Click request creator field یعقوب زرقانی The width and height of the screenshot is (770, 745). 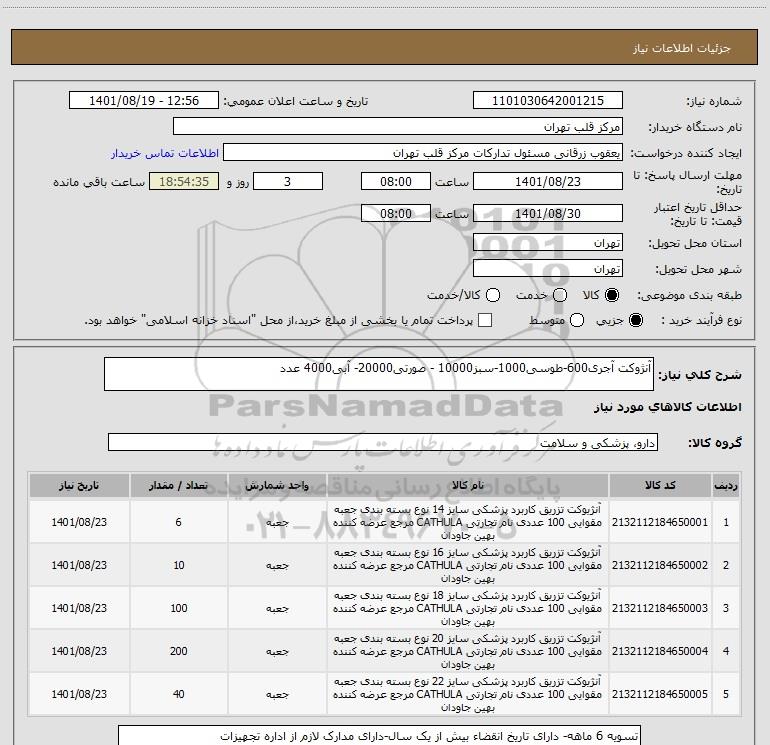423,153
